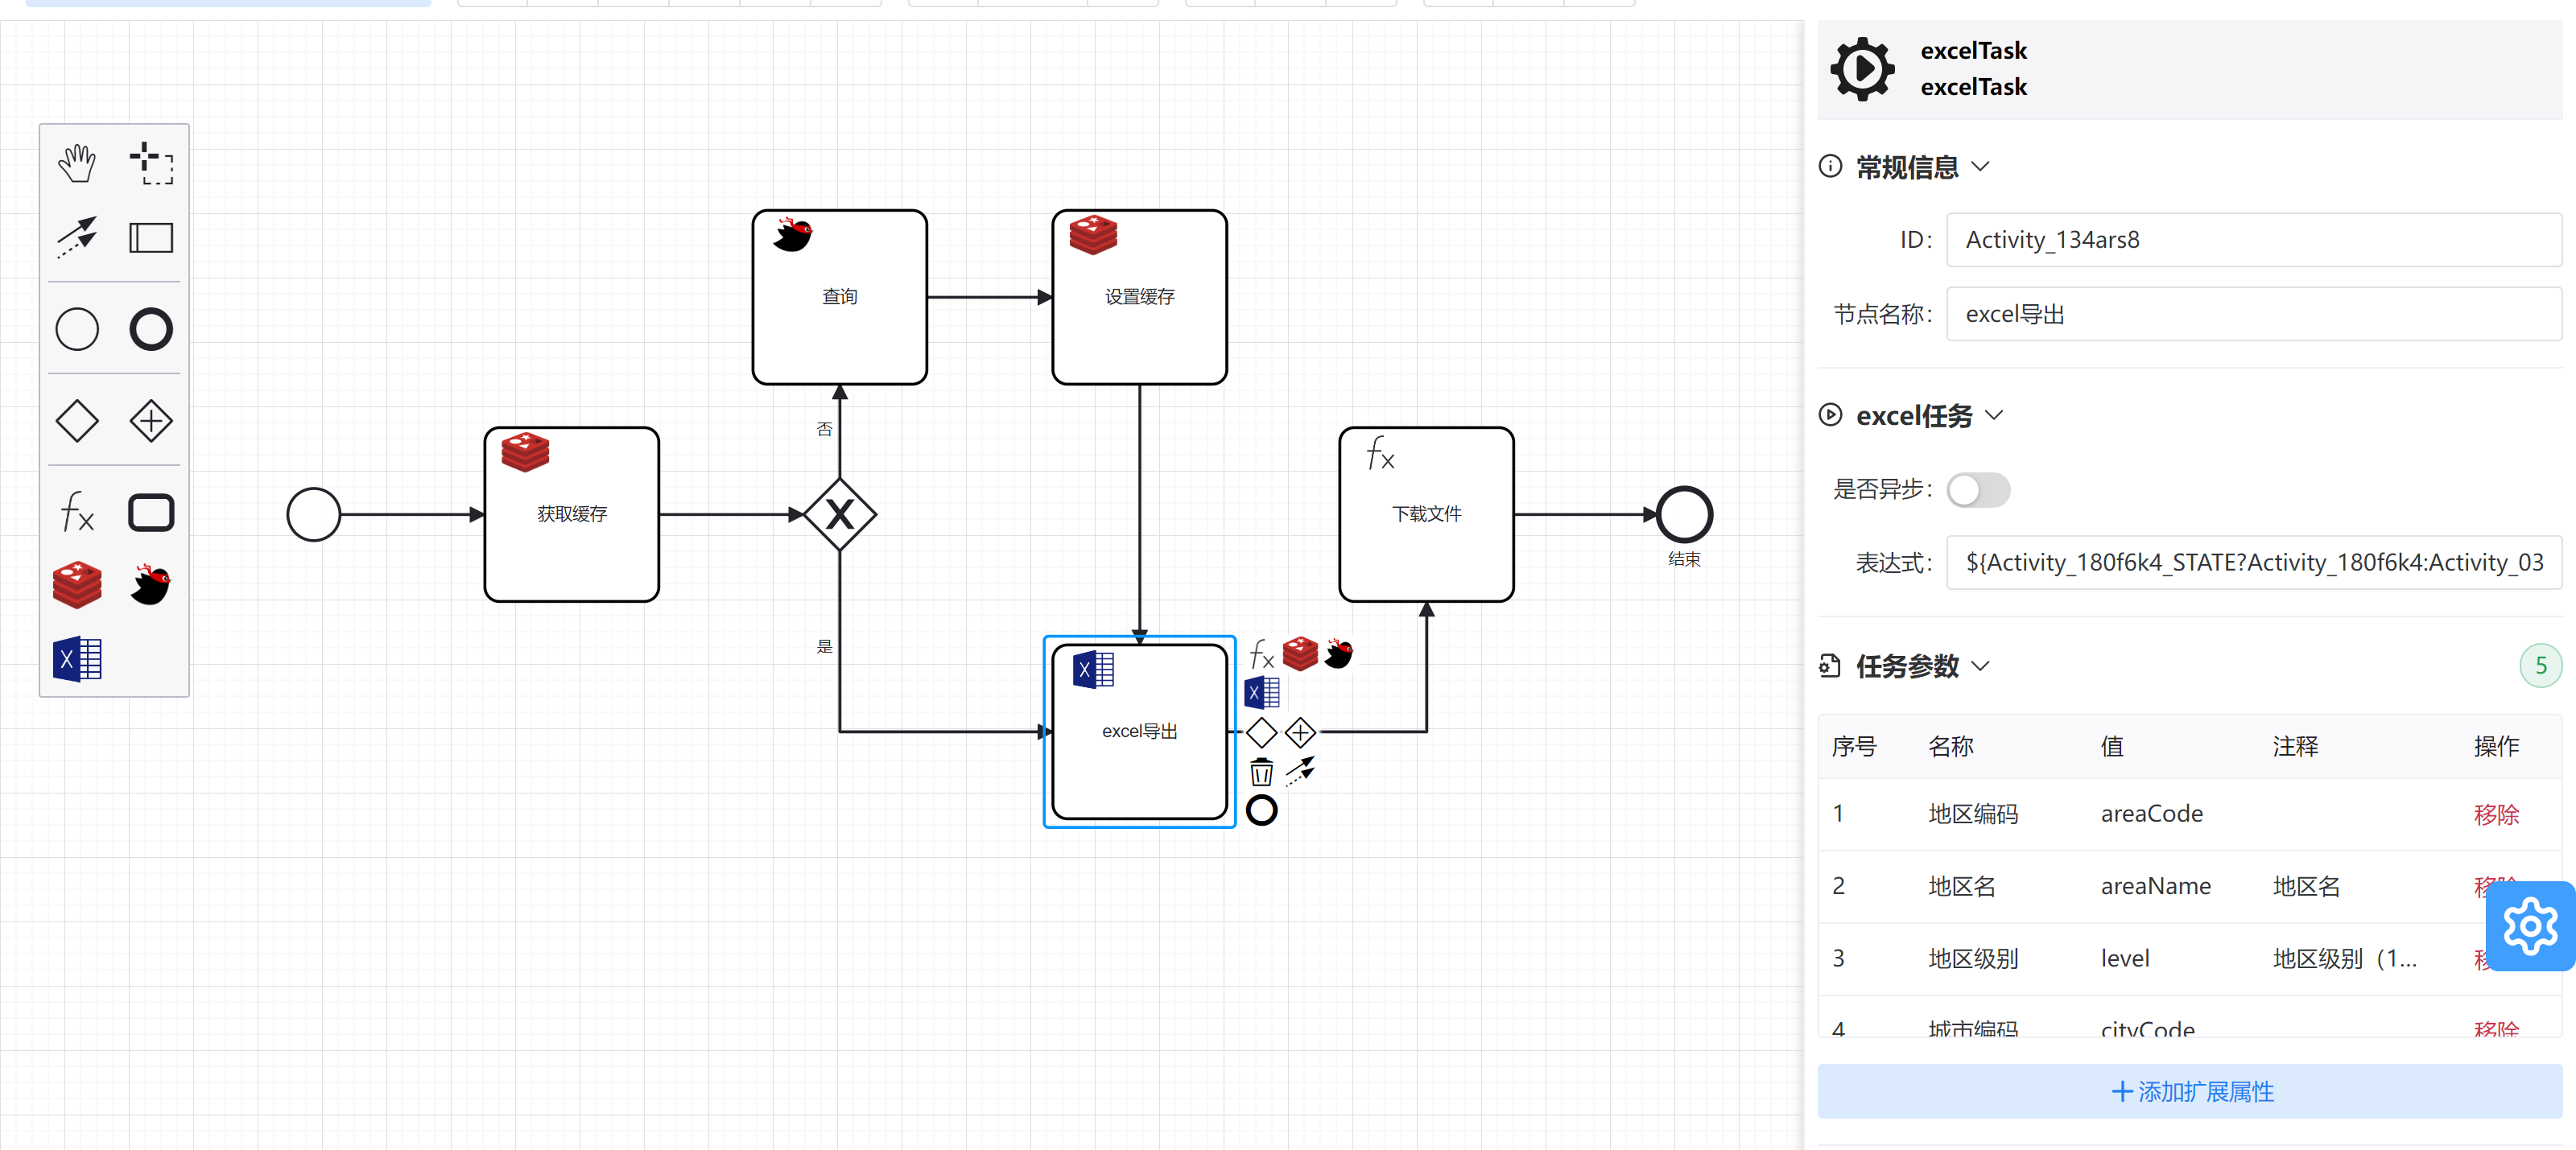Image resolution: width=2576 pixels, height=1150 pixels.
Task: Click the 节点名称 input field
Action: tap(2250, 314)
